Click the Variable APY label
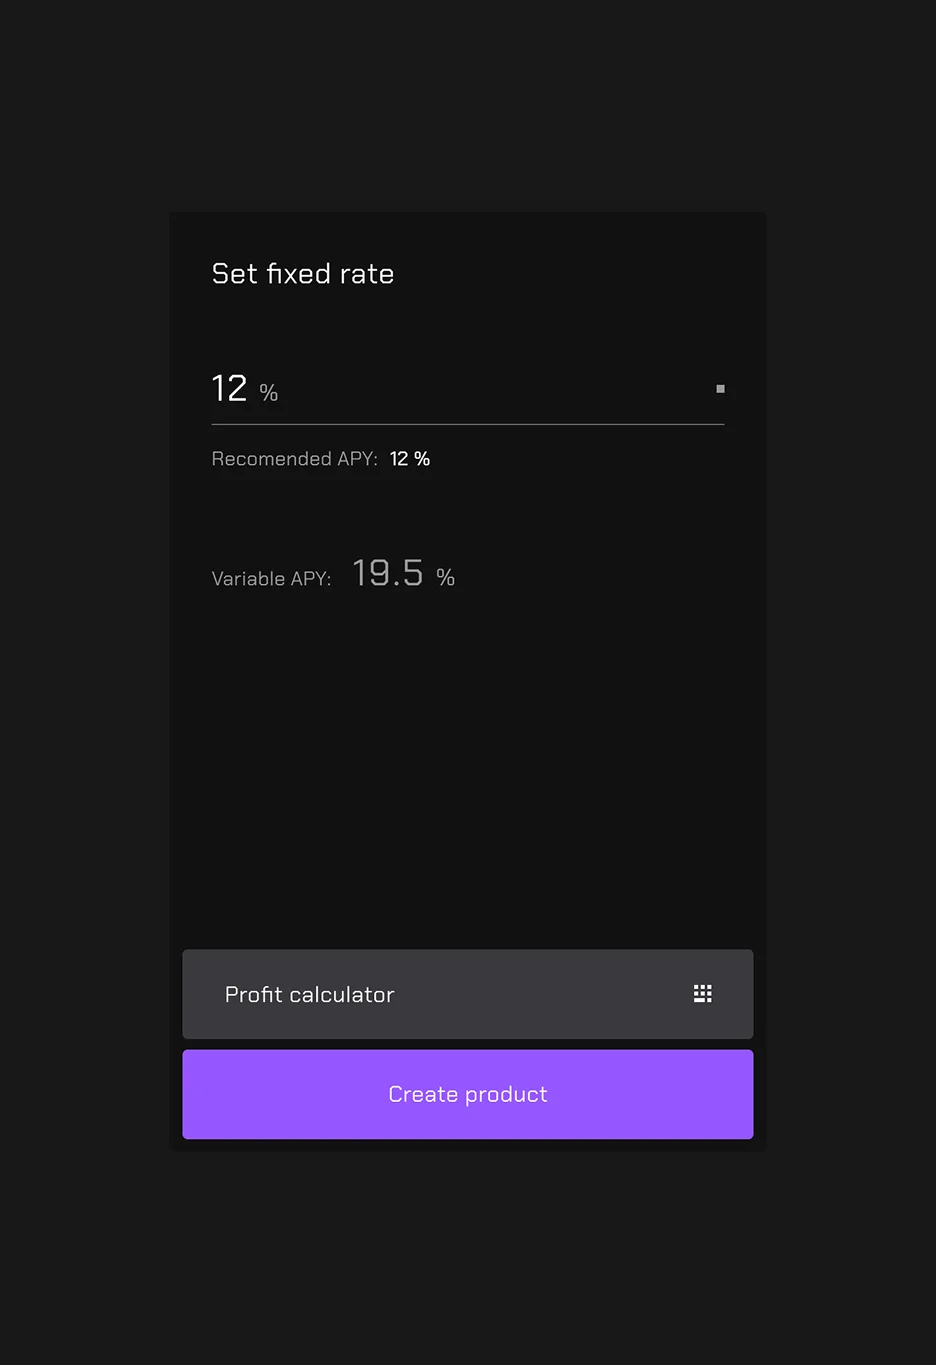 (271, 579)
